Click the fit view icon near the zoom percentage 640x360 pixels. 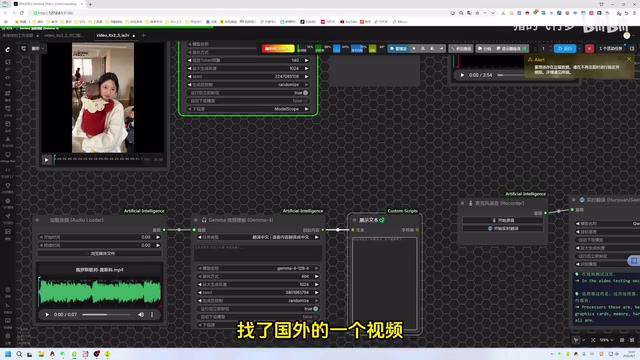(x=593, y=340)
